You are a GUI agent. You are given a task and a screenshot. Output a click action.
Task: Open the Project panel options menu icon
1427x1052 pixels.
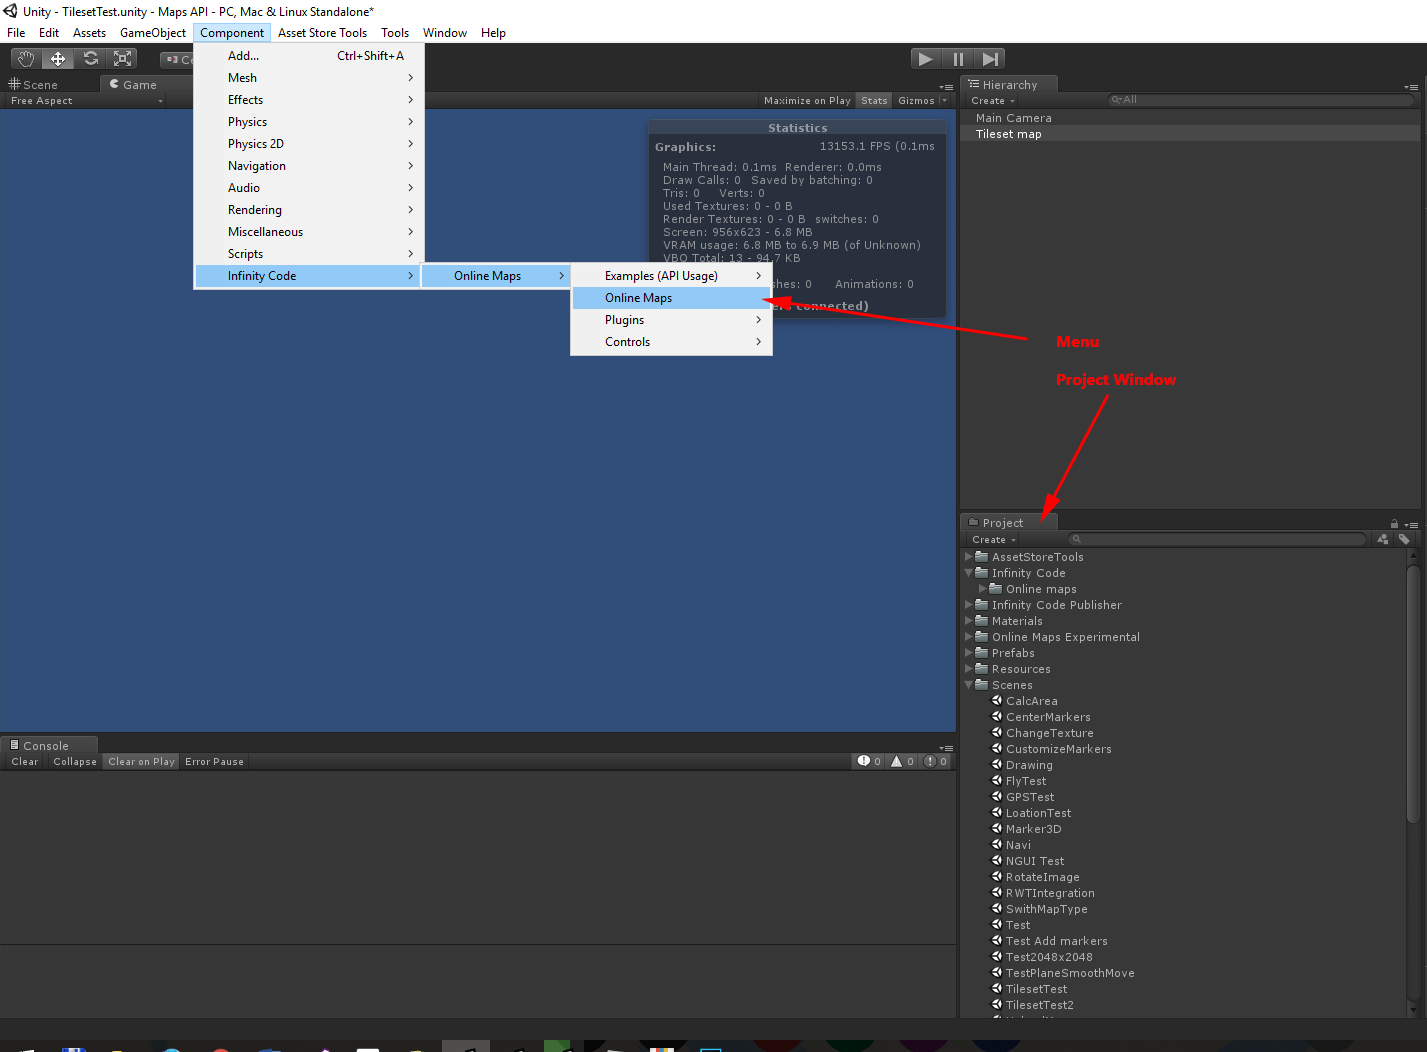(1411, 524)
